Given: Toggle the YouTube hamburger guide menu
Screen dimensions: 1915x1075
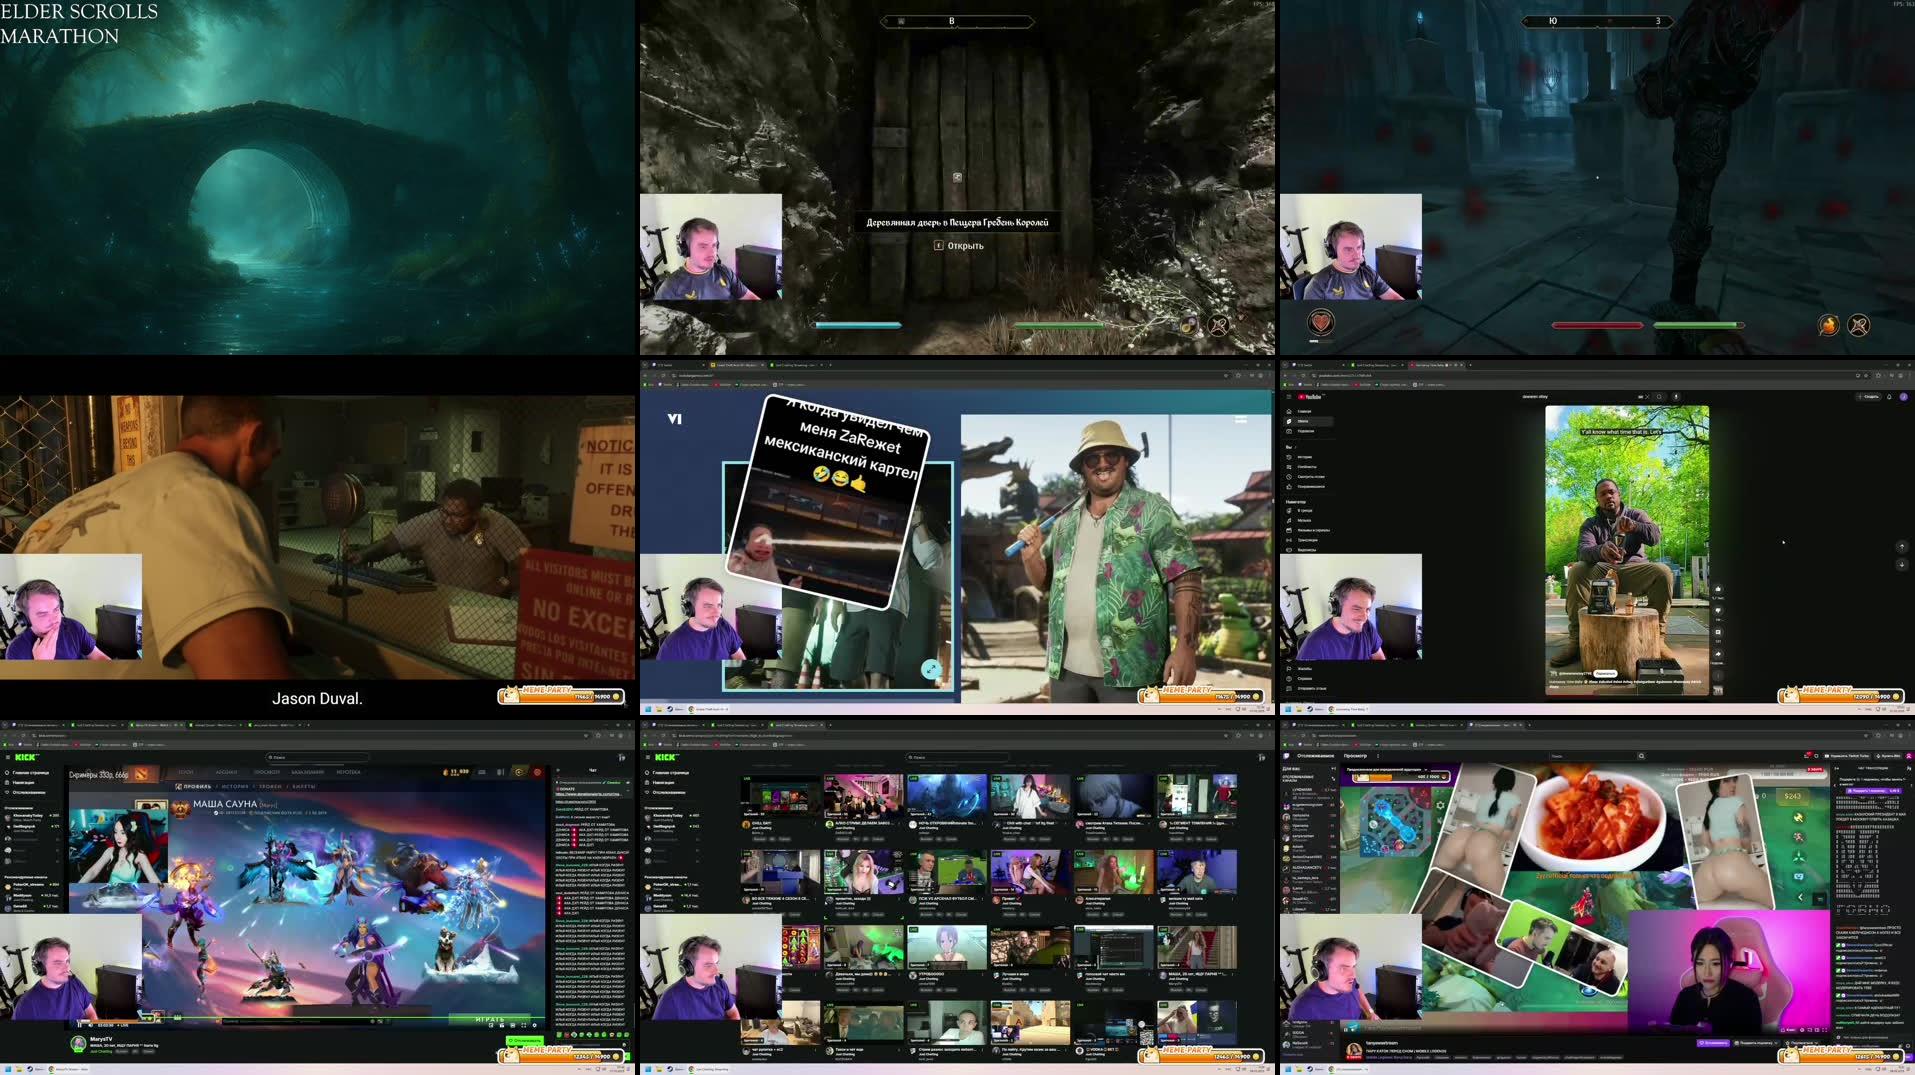Looking at the screenshot, I should (1289, 397).
